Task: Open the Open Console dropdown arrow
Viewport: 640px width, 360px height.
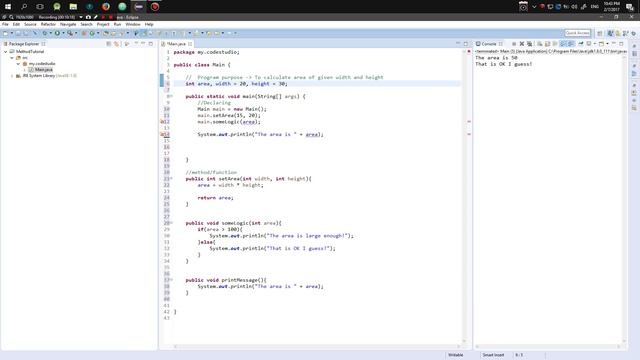Action: click(x=607, y=44)
